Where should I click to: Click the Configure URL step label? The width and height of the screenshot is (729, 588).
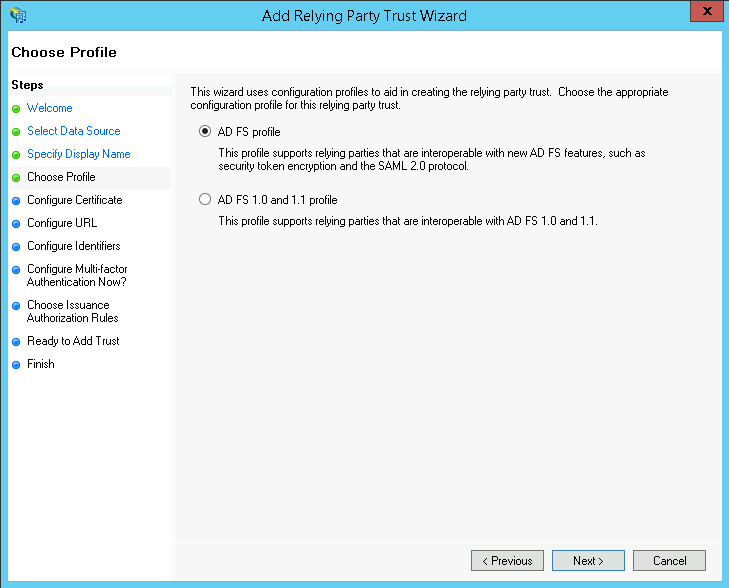62,223
